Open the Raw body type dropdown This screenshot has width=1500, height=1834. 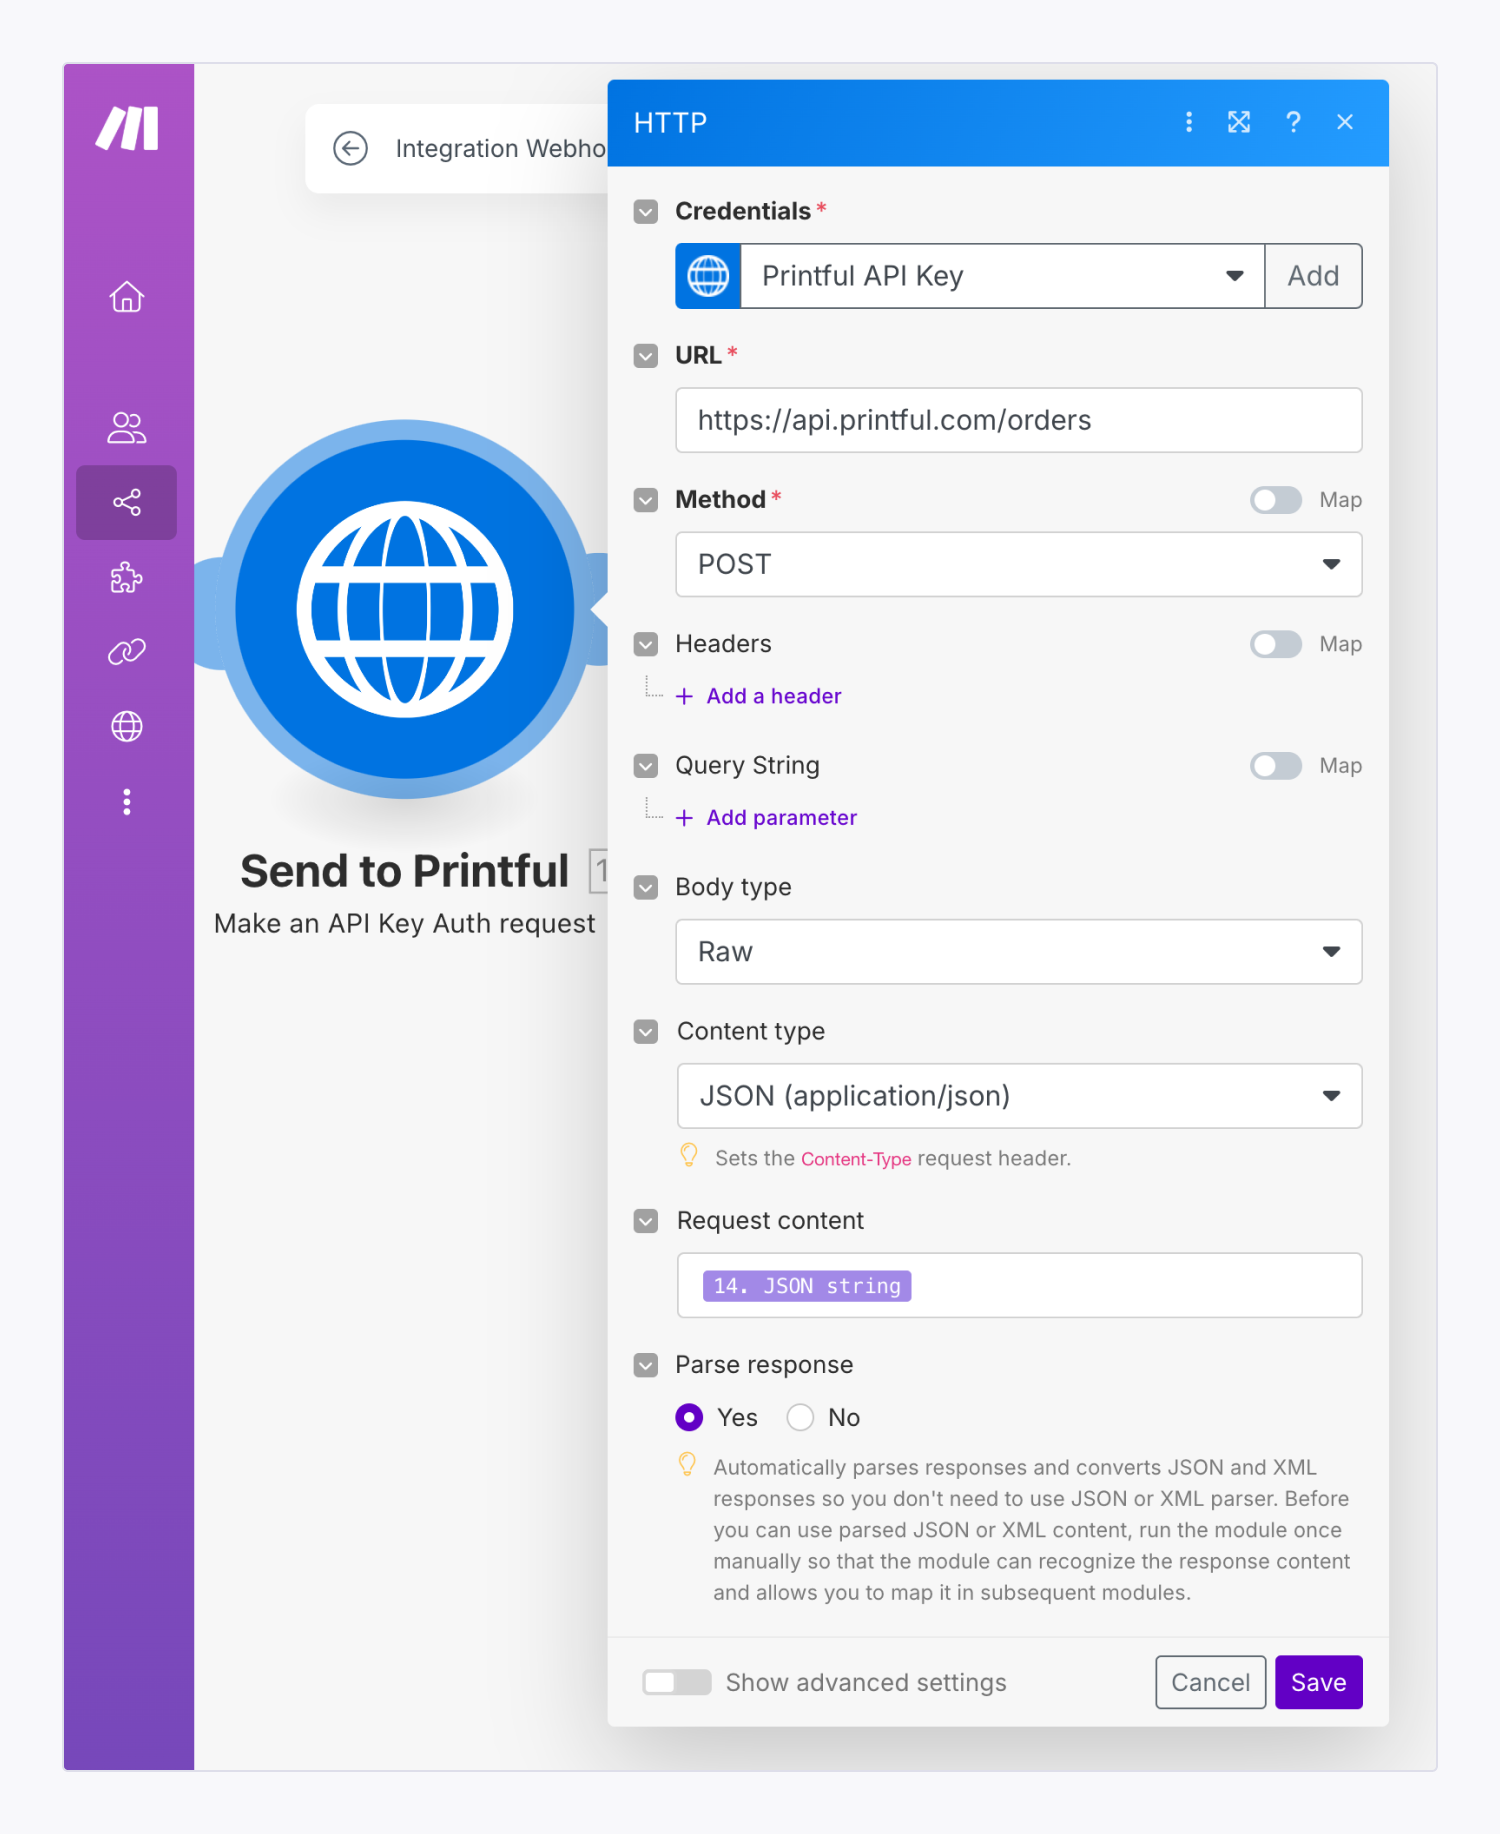(1019, 951)
